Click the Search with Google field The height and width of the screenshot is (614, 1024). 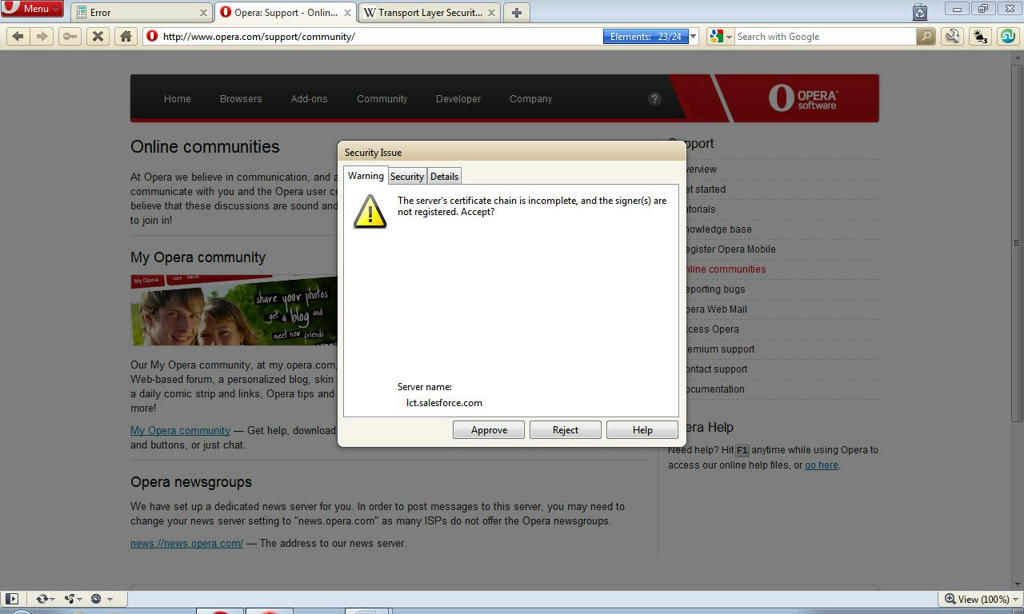tap(825, 37)
